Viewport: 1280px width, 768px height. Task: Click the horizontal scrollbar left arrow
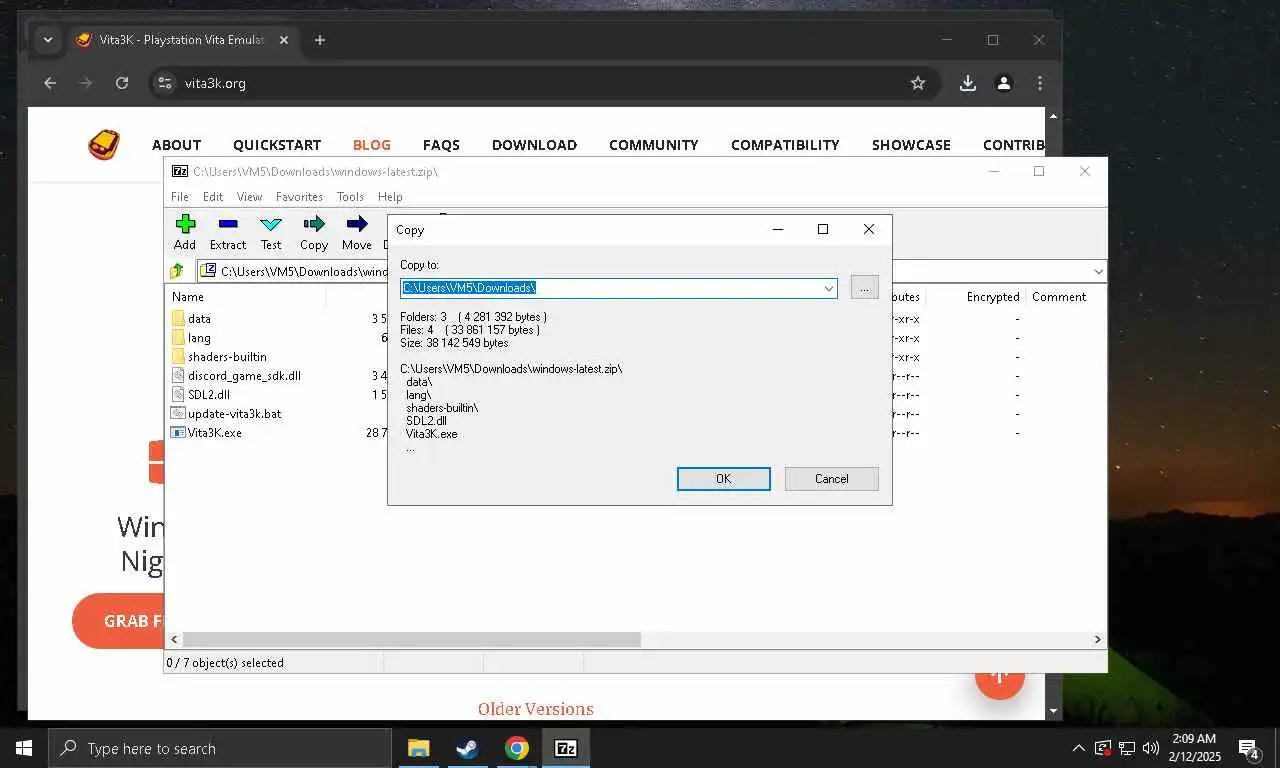(x=174, y=639)
